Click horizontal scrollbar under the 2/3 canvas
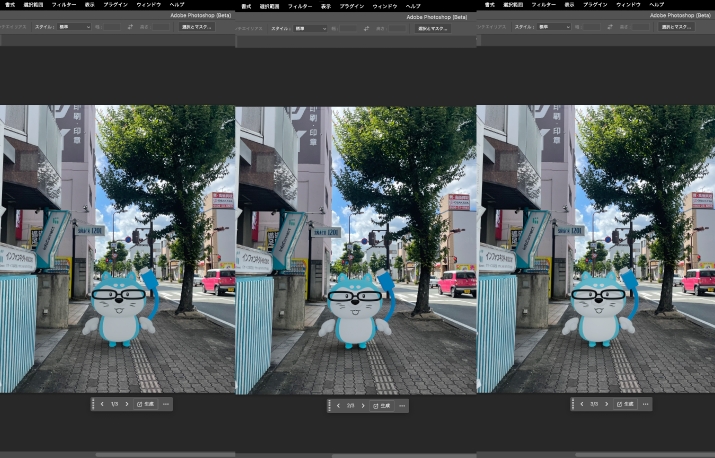Viewport: 715px width, 458px height. click(404, 456)
